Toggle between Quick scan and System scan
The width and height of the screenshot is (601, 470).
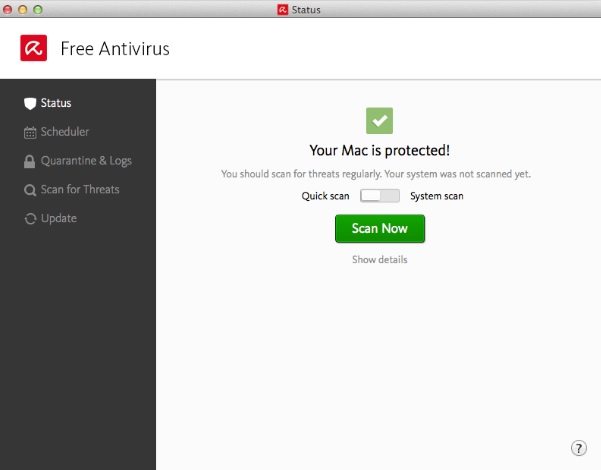380,196
